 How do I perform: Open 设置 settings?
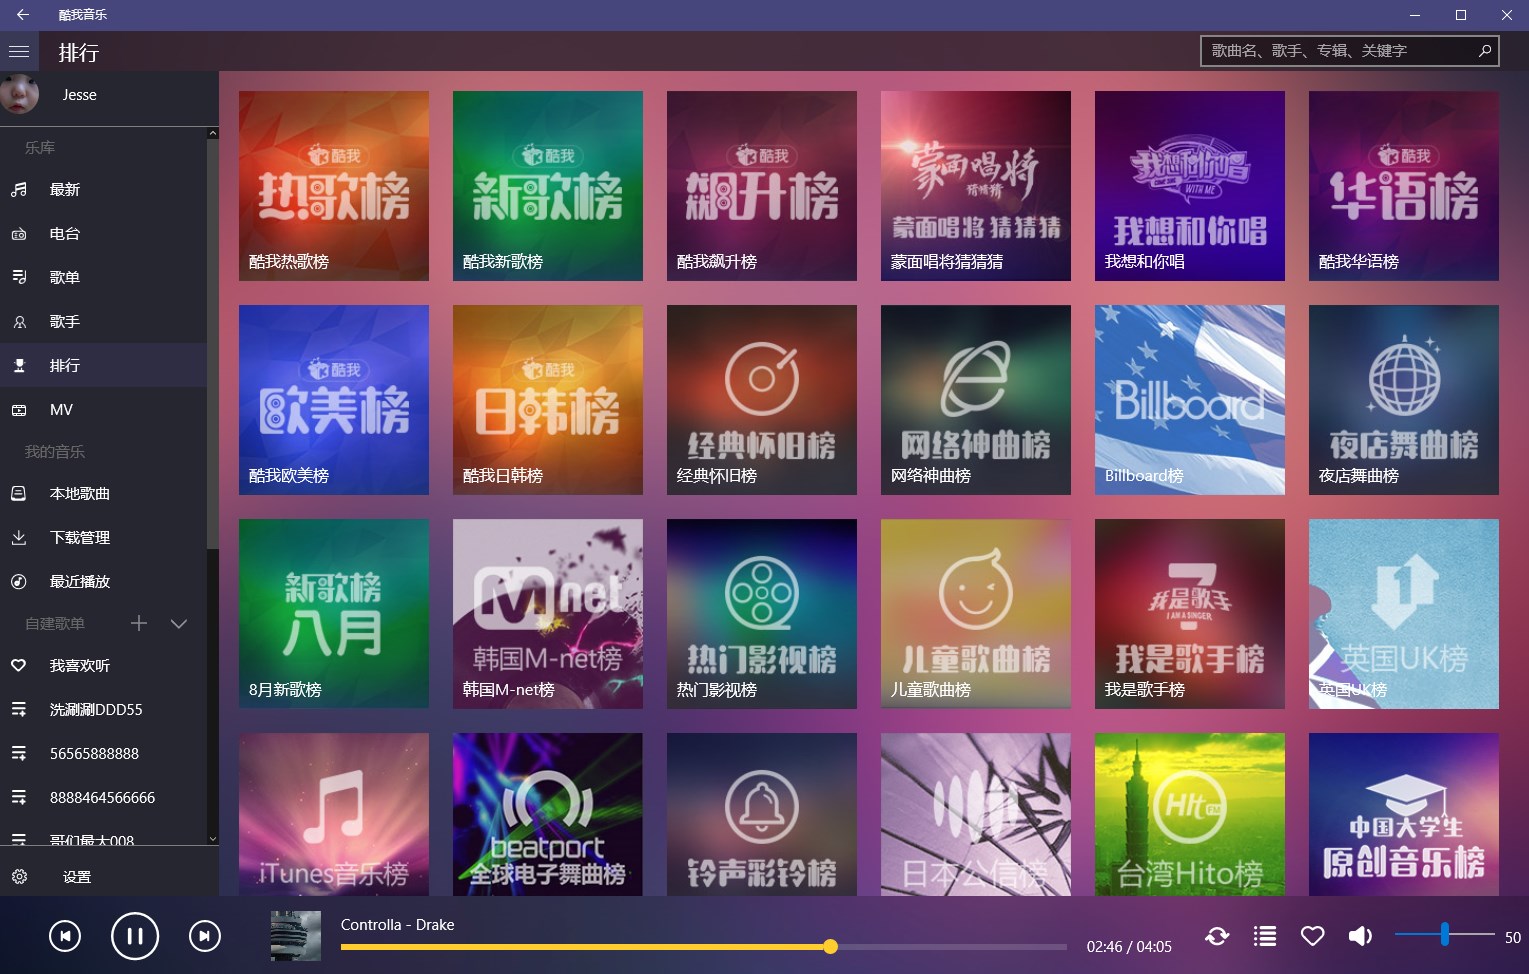point(109,876)
